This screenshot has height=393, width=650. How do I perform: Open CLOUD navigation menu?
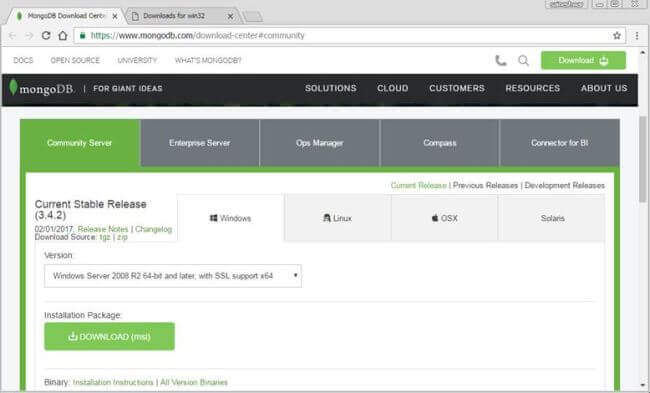coord(393,88)
